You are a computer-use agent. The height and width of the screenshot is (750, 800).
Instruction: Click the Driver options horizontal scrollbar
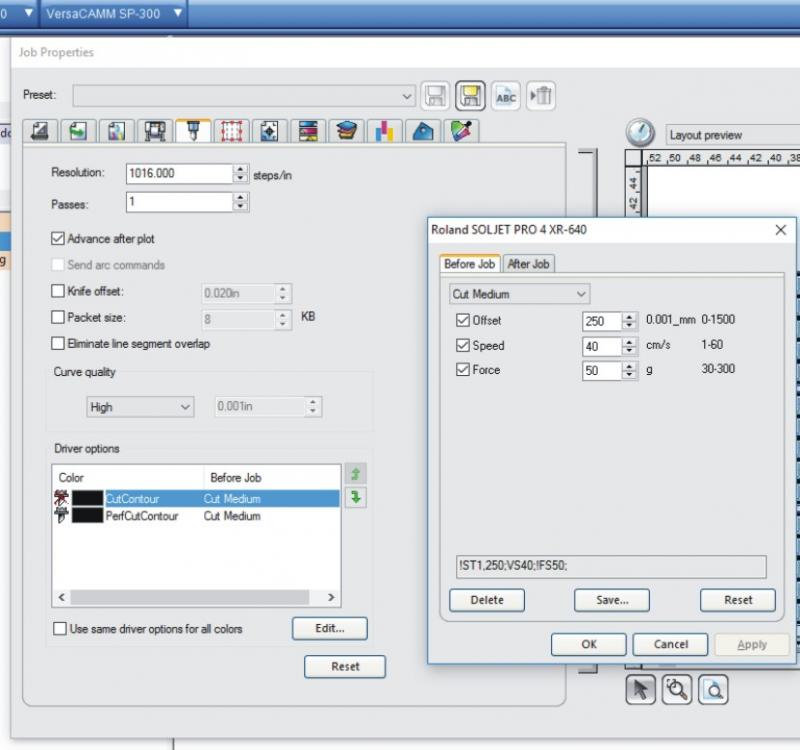click(x=190, y=597)
